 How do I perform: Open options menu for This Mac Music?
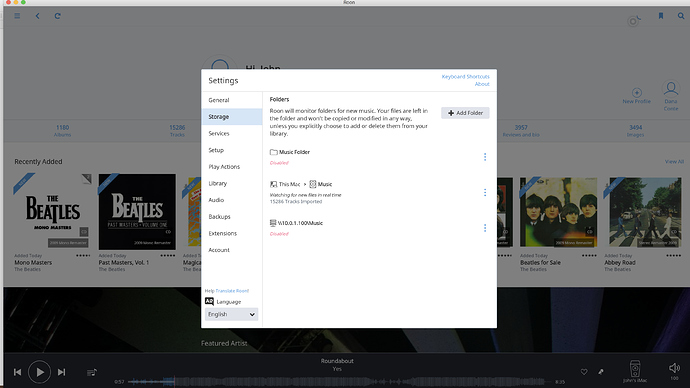[x=485, y=193]
